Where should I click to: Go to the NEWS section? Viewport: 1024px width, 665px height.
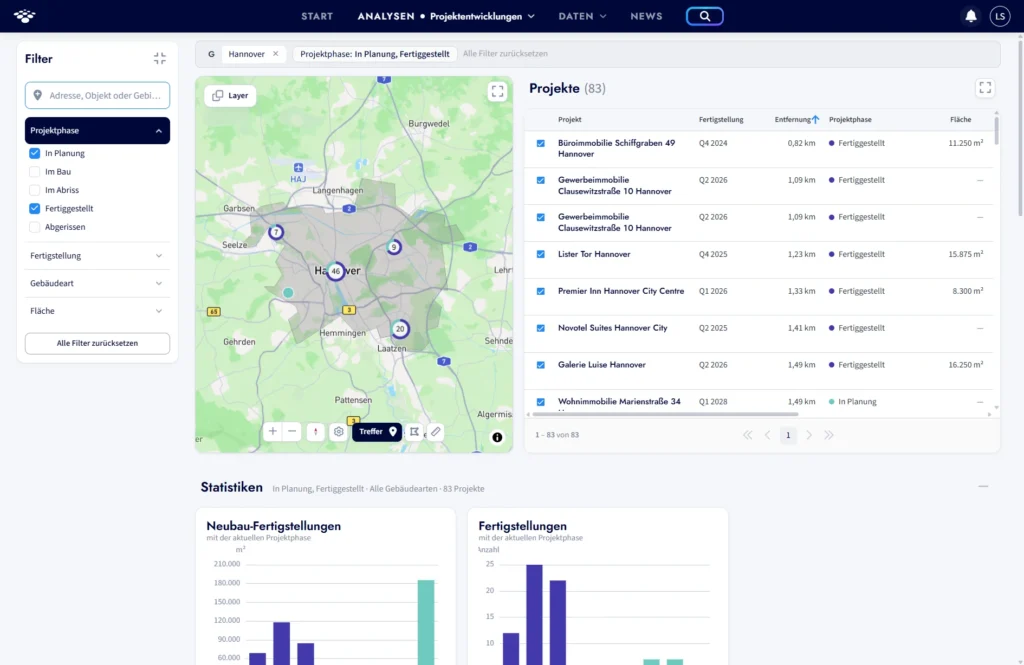pyautogui.click(x=646, y=16)
